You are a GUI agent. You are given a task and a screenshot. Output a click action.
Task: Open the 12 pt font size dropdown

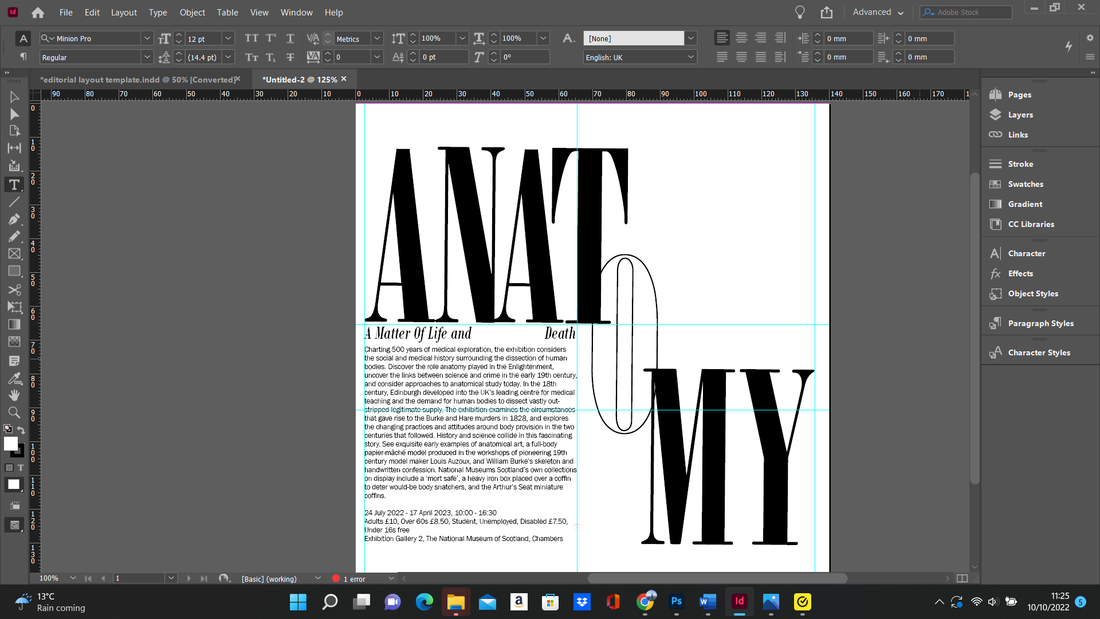pyautogui.click(x=228, y=39)
